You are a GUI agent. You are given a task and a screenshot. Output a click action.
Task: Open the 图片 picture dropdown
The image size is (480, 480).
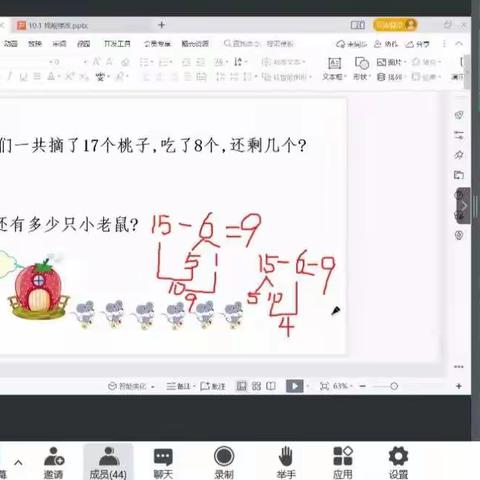click(x=391, y=62)
